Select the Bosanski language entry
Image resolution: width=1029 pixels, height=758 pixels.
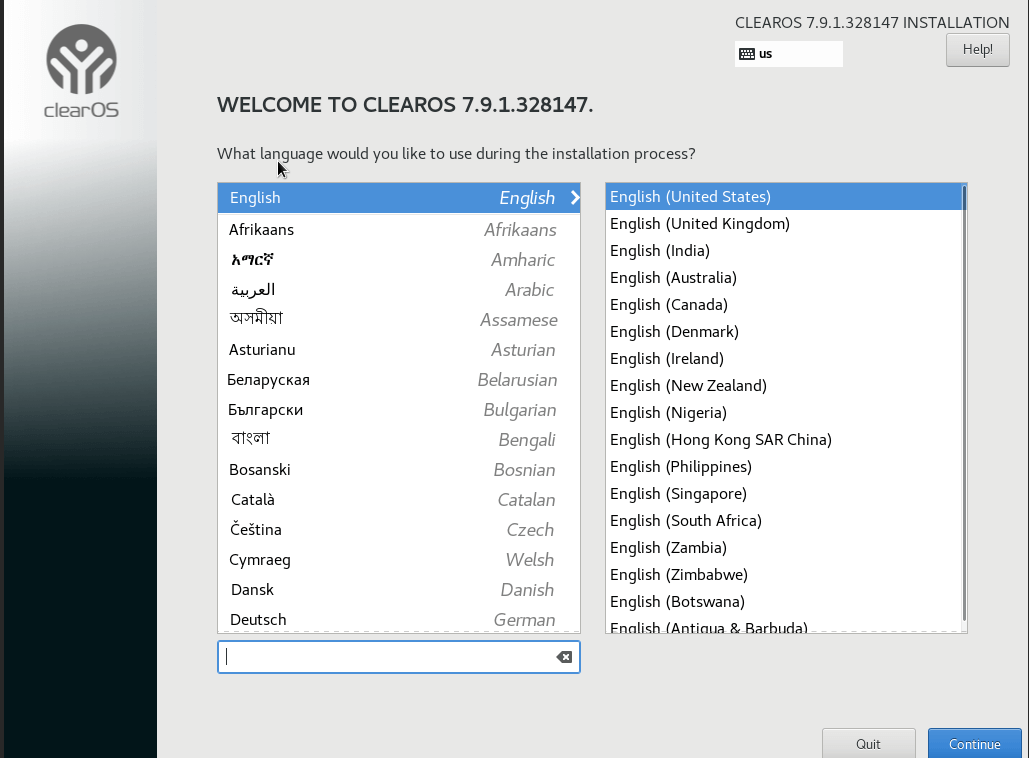point(259,469)
